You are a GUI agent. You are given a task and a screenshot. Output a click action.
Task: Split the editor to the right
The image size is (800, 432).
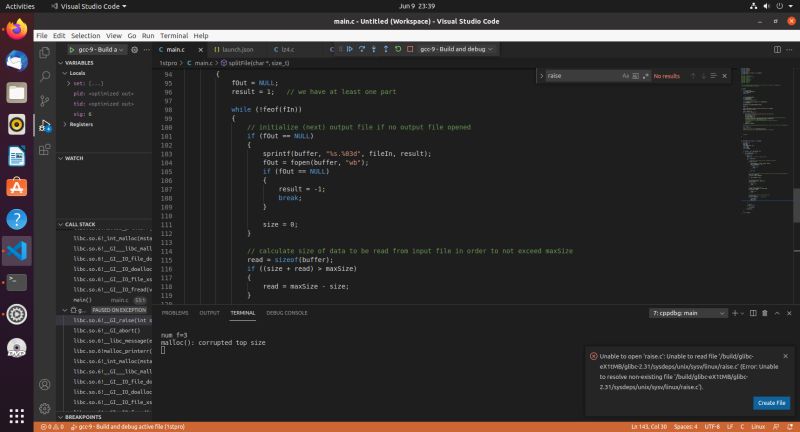[x=777, y=49]
